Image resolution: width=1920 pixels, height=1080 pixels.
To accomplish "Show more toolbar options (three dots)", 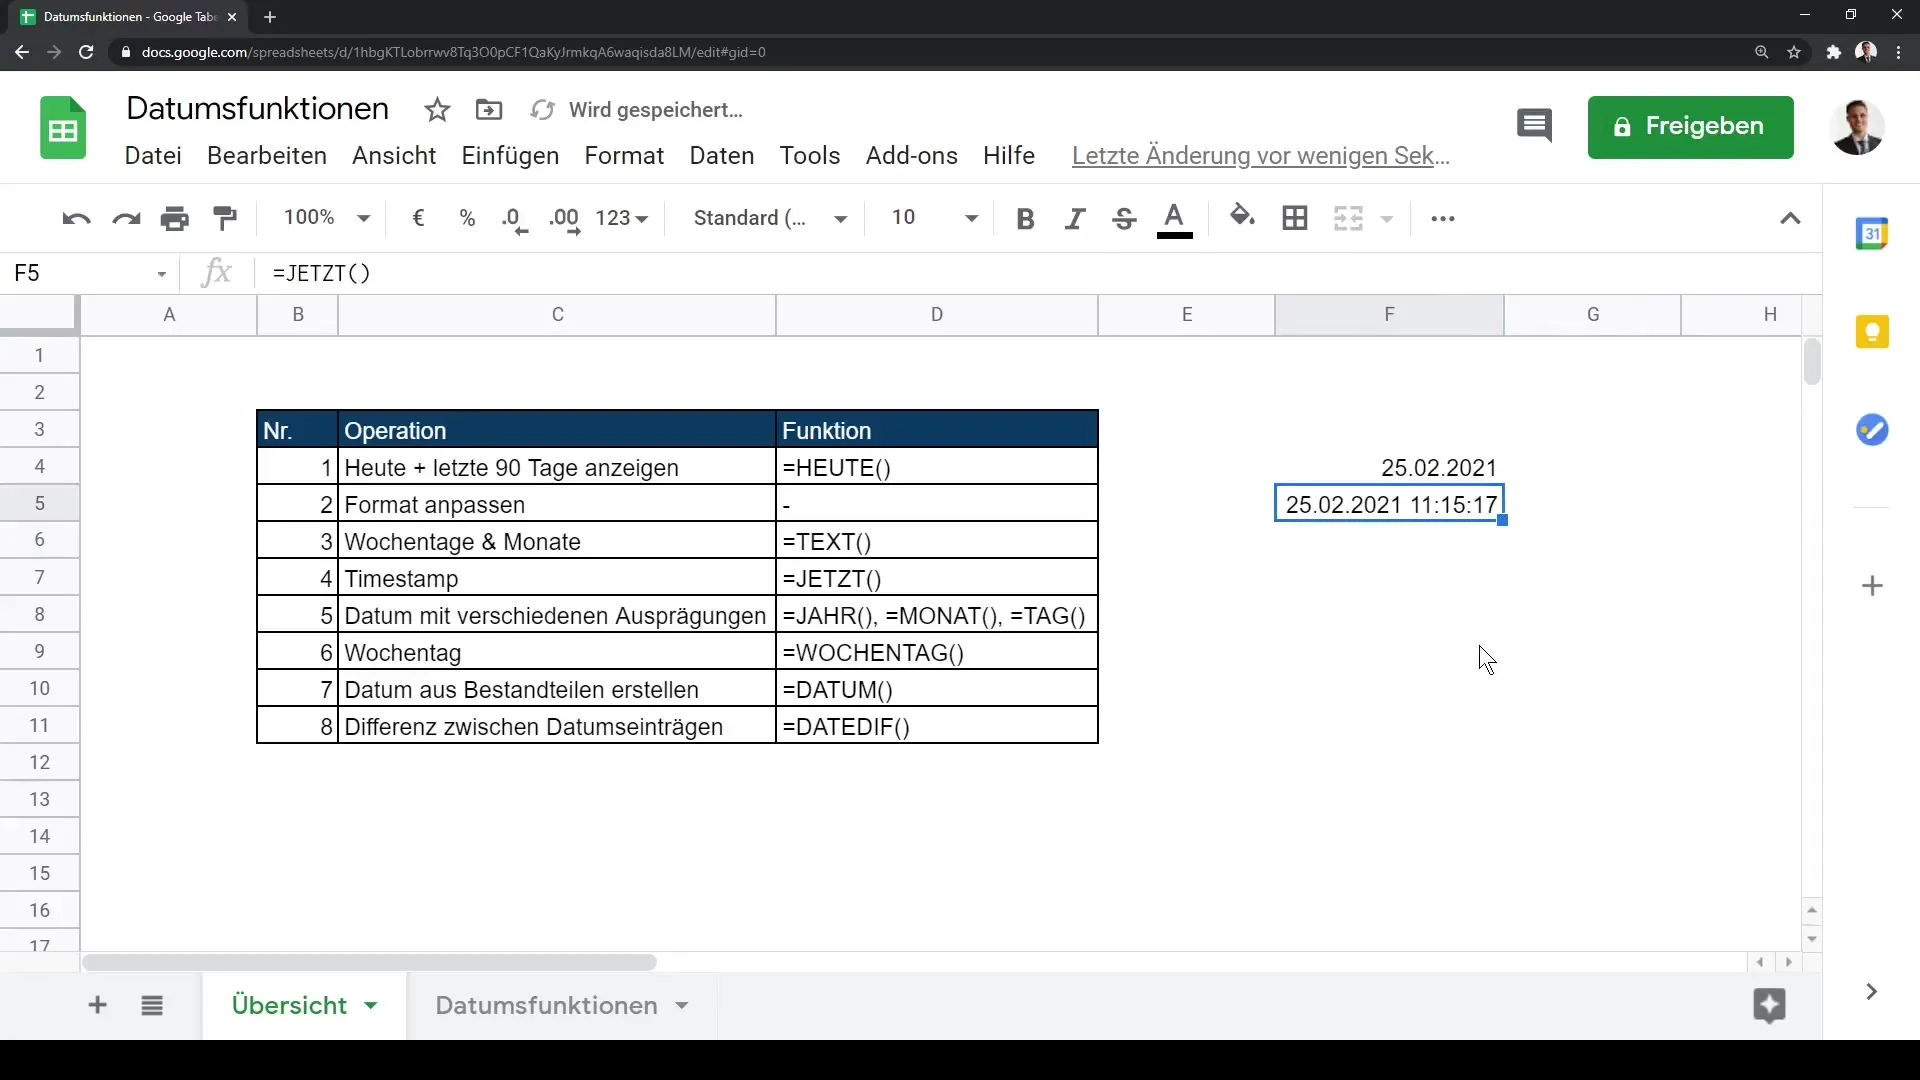I will (x=1443, y=219).
